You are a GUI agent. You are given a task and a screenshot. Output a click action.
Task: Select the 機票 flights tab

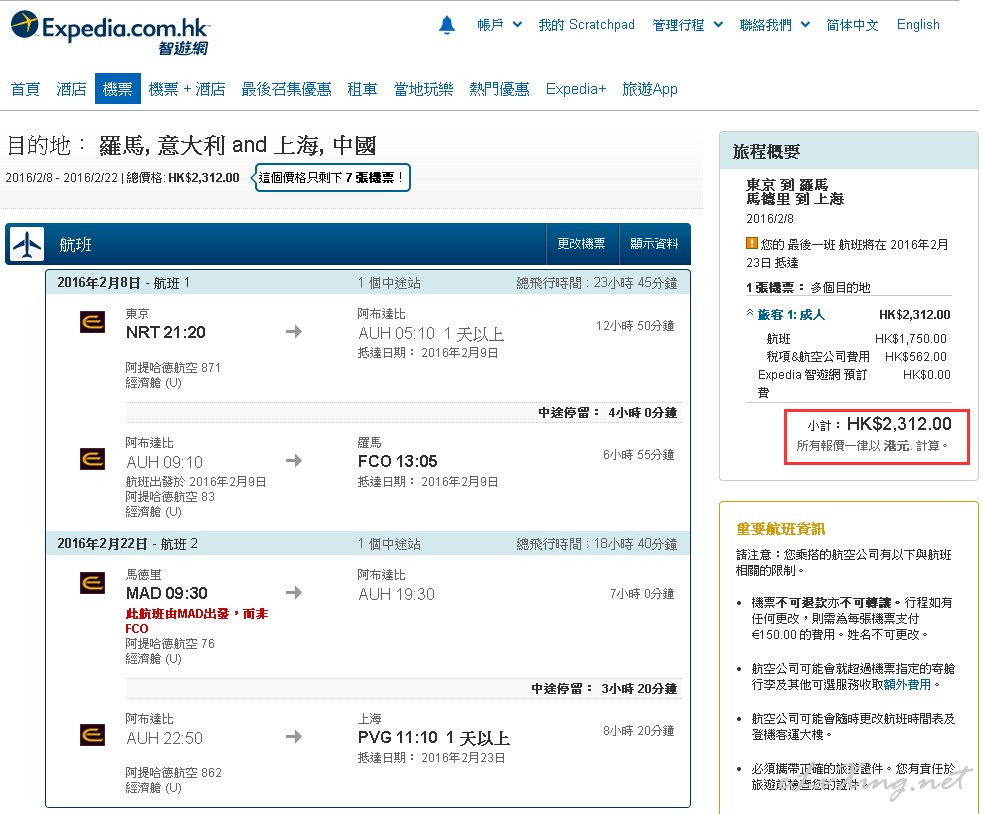pos(118,88)
